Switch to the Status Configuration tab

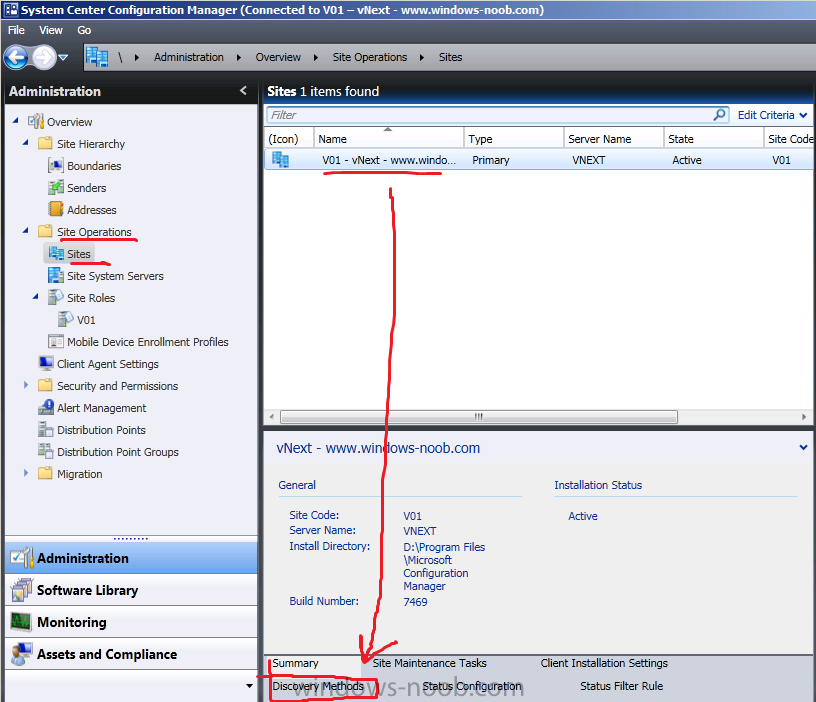click(x=471, y=686)
